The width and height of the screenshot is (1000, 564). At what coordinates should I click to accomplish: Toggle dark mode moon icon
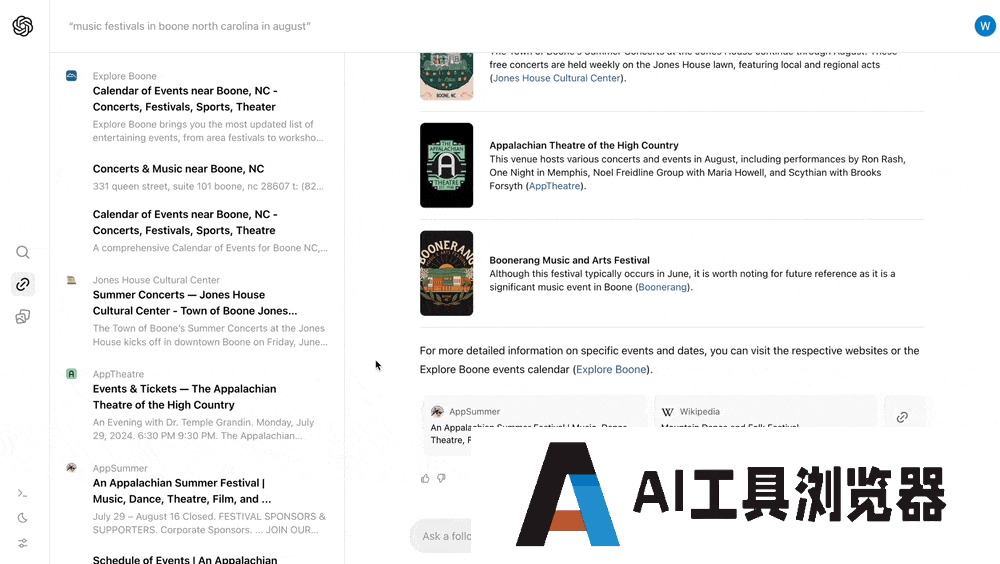[23, 518]
